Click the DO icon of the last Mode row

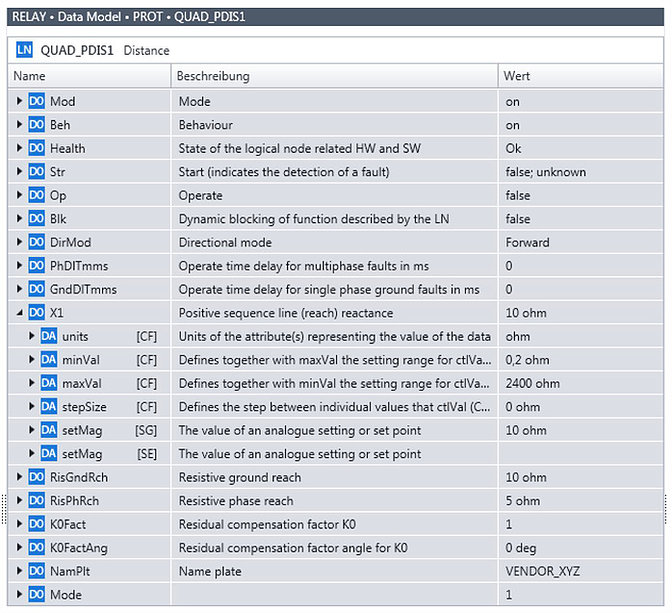click(36, 595)
